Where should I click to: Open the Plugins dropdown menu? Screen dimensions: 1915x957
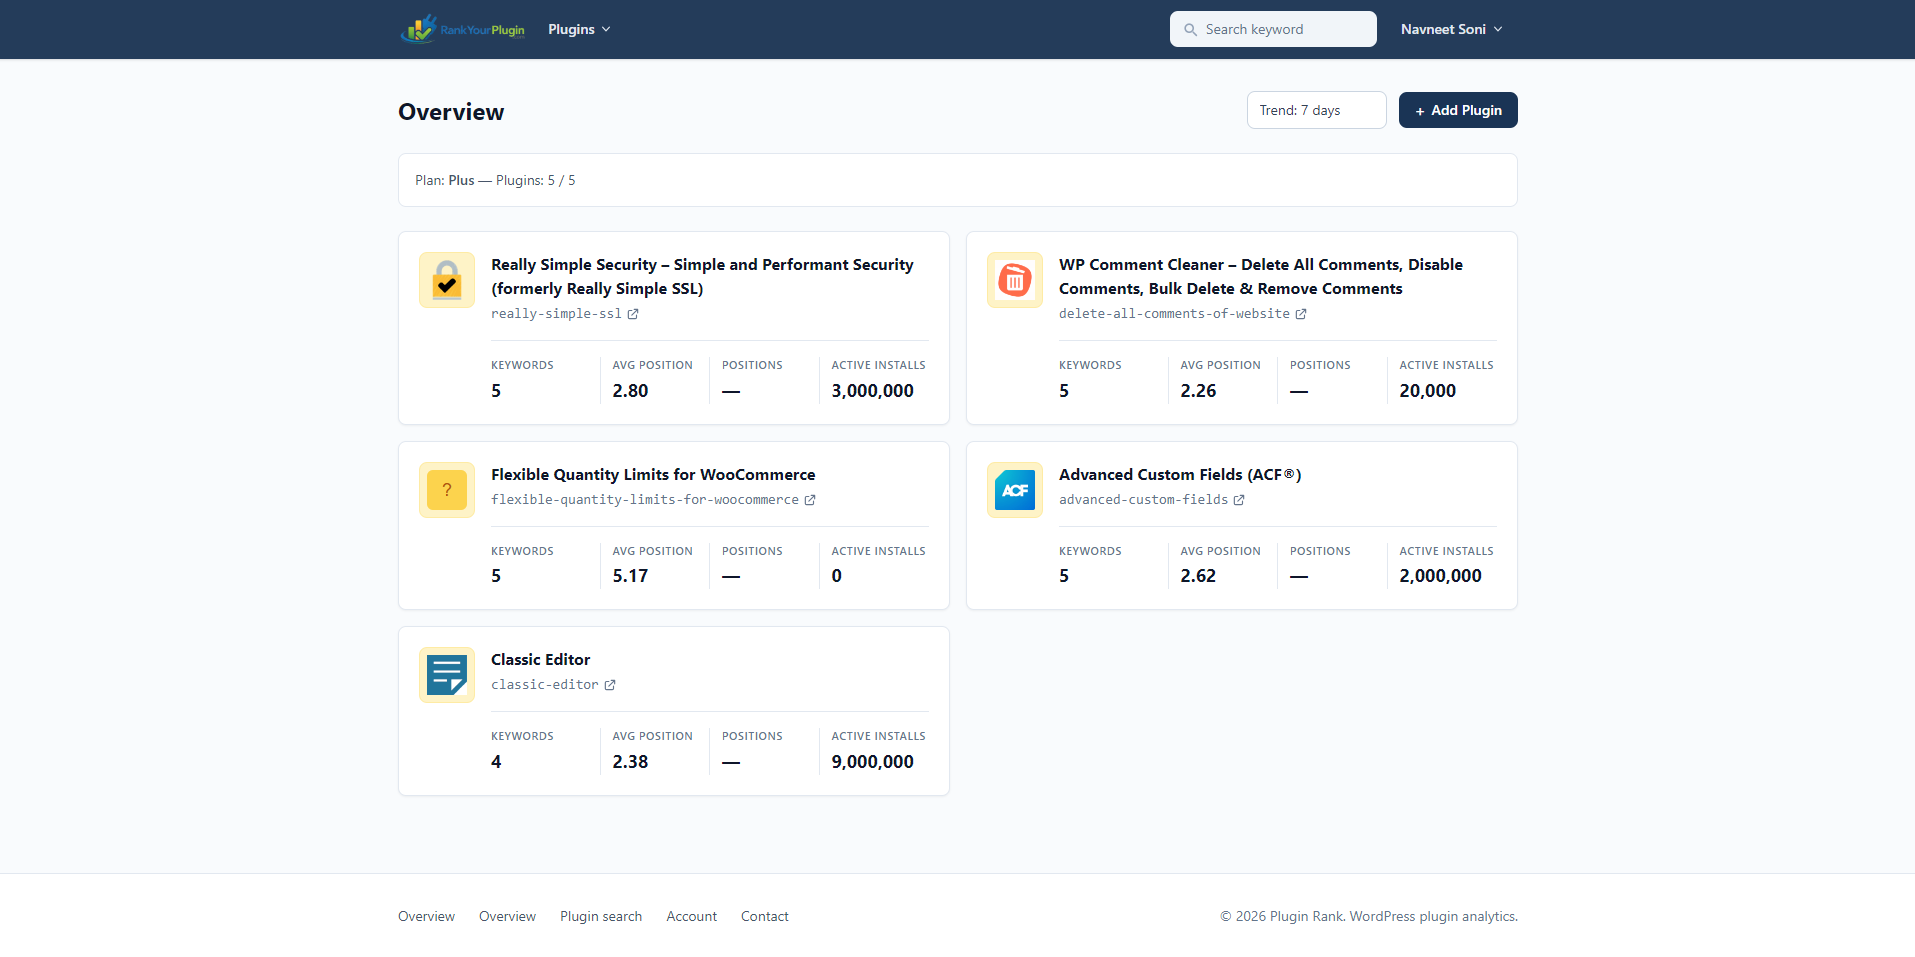(x=579, y=29)
